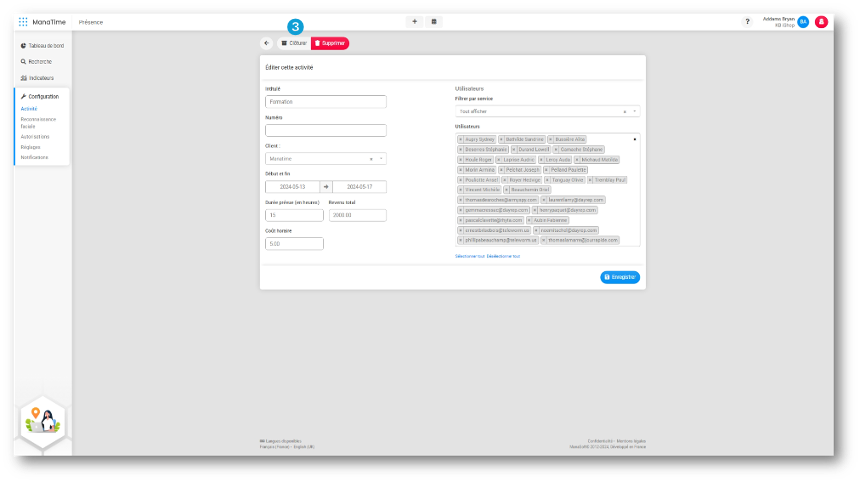Image resolution: width=860 pixels, height=482 pixels.
Task: Open Autorisations under Configuration
Action: [x=35, y=137]
